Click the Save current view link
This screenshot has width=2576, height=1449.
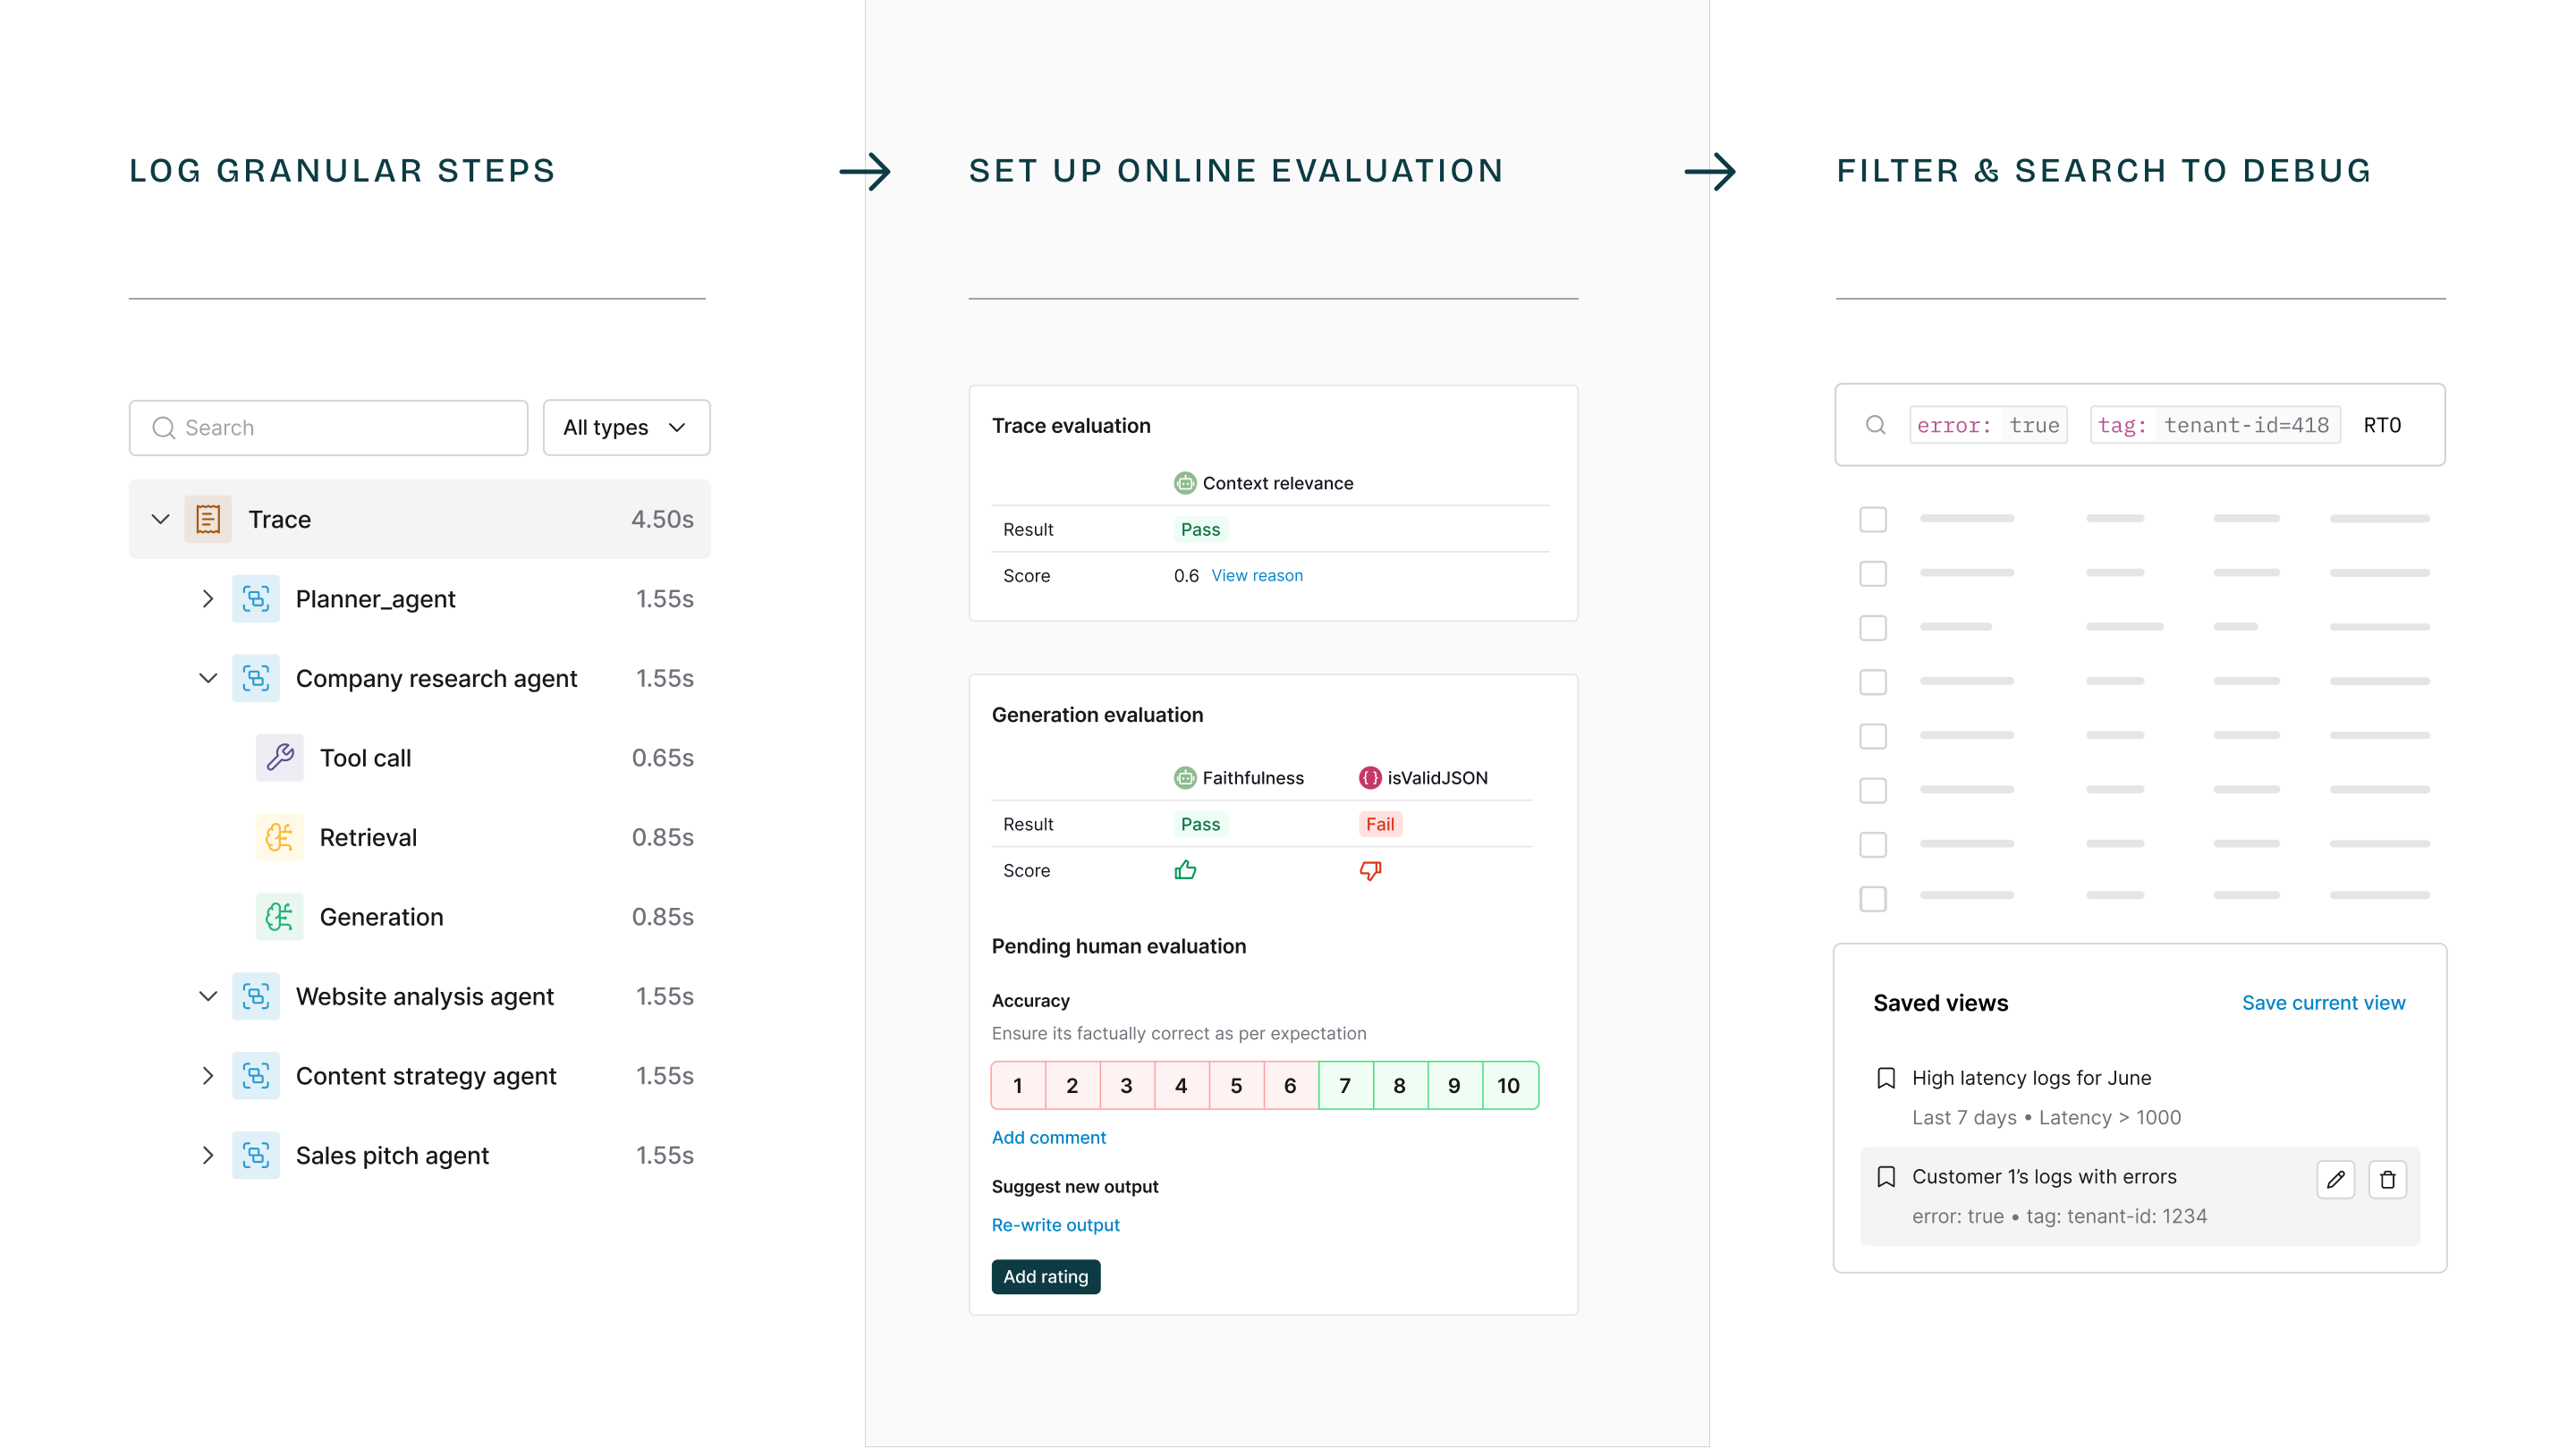[2322, 1003]
